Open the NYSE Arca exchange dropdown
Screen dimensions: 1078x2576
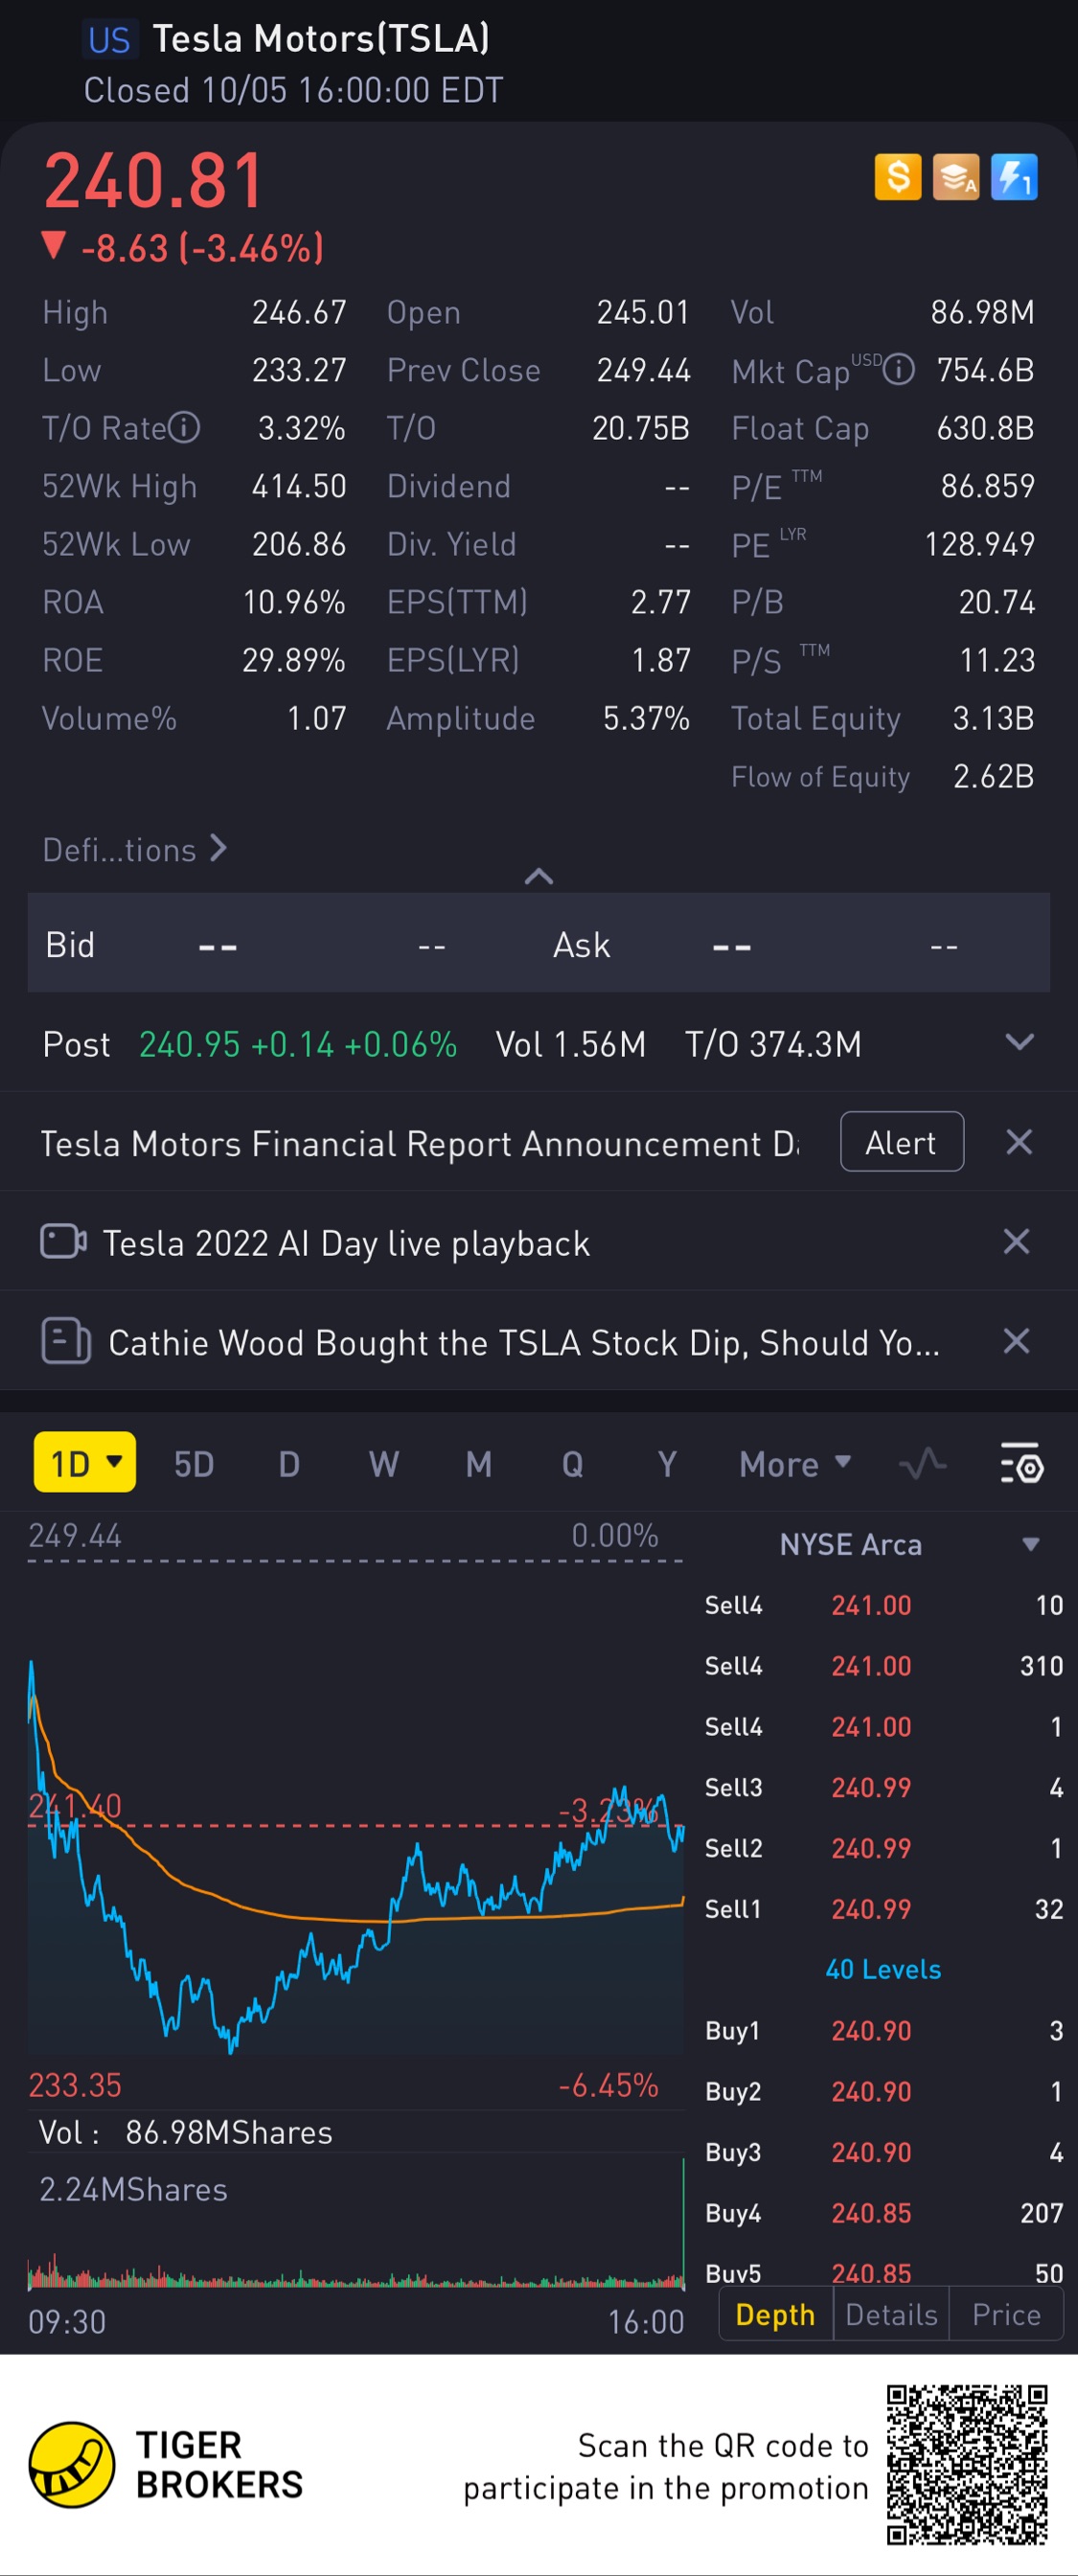(1030, 1544)
